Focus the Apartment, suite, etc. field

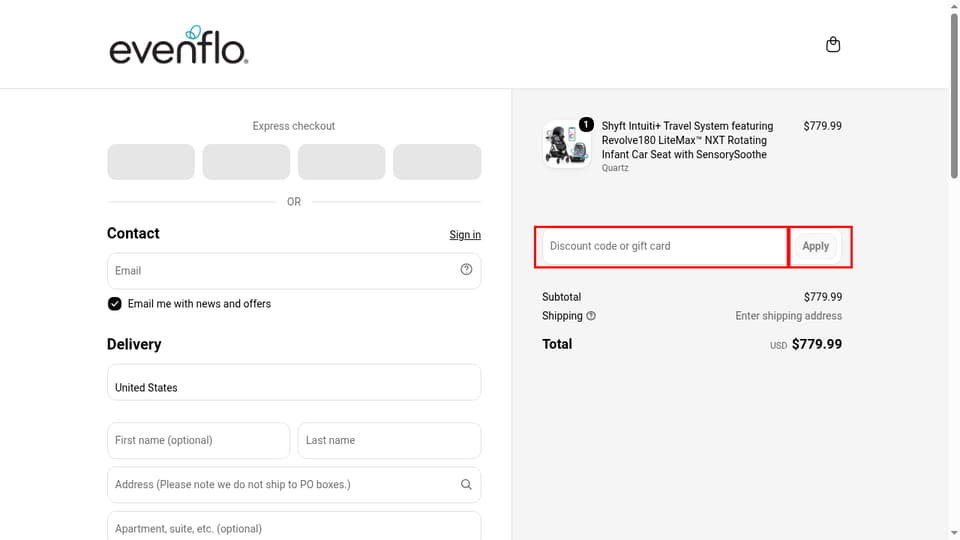click(x=294, y=526)
